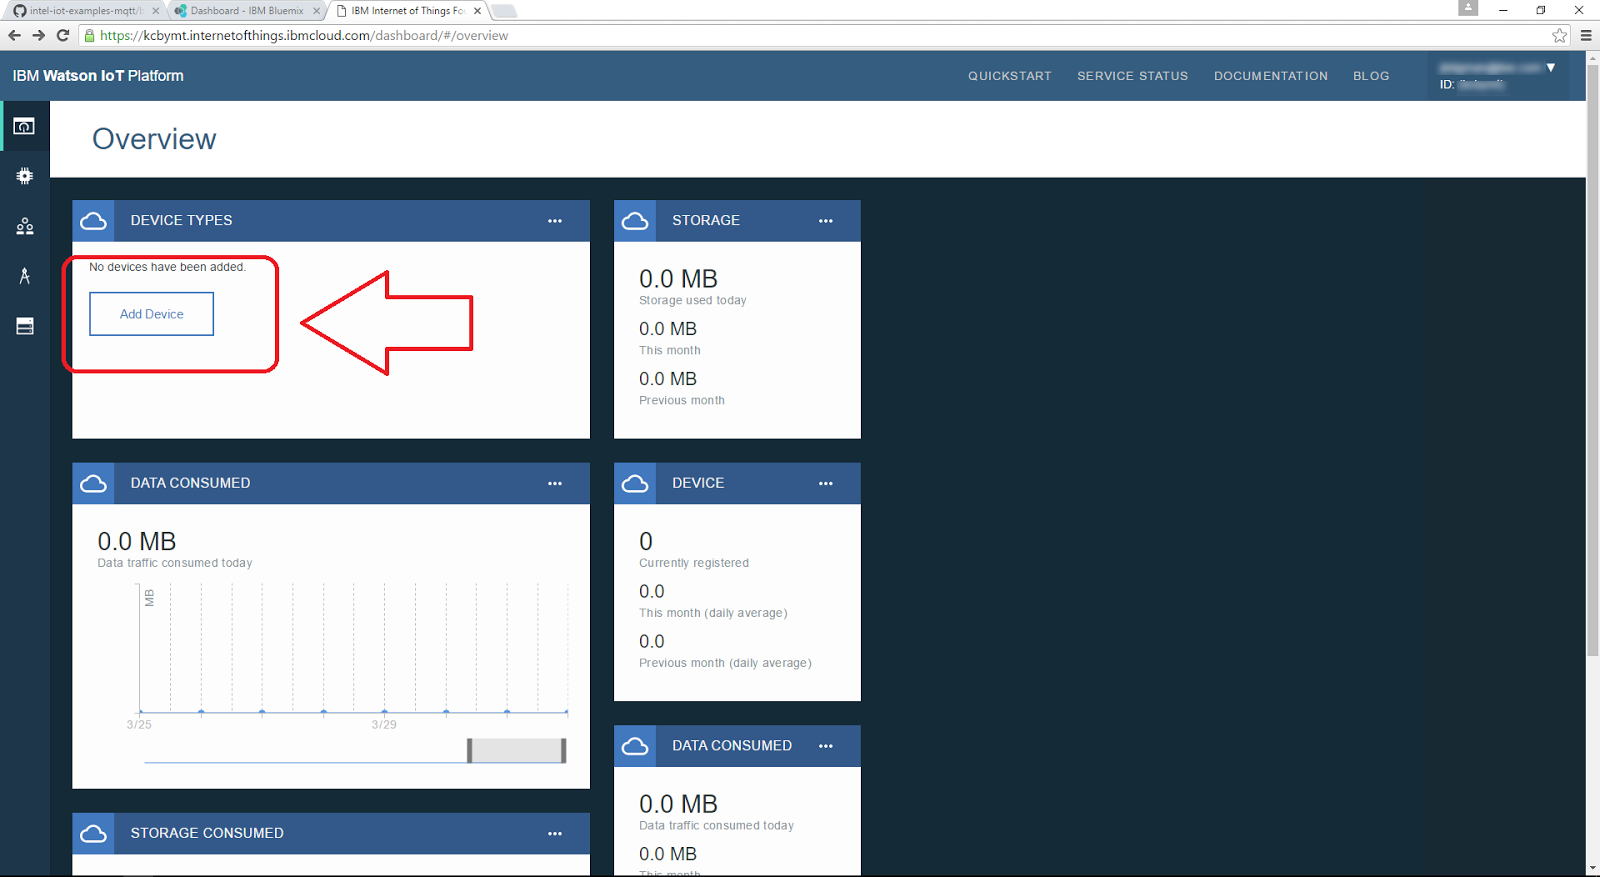
Task: Click the cloud icon on the DEVICE TYPES card
Action: coord(94,221)
